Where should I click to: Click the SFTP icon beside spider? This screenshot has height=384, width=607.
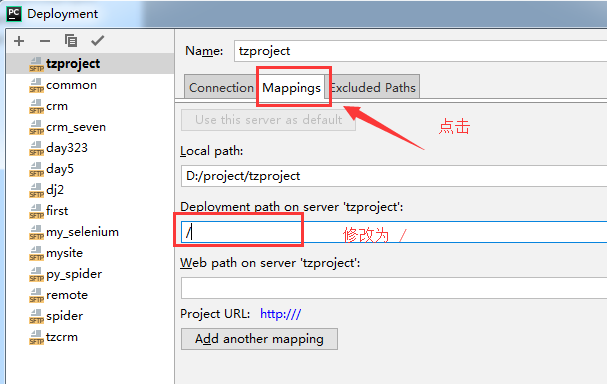pyautogui.click(x=36, y=316)
